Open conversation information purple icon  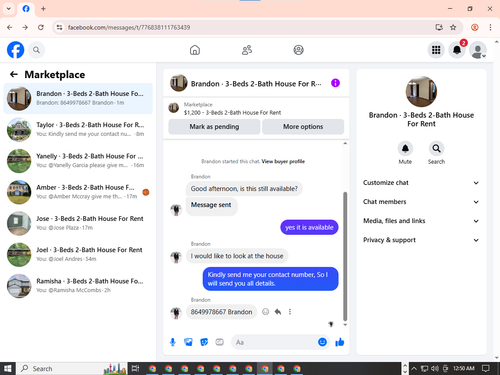pyautogui.click(x=335, y=83)
